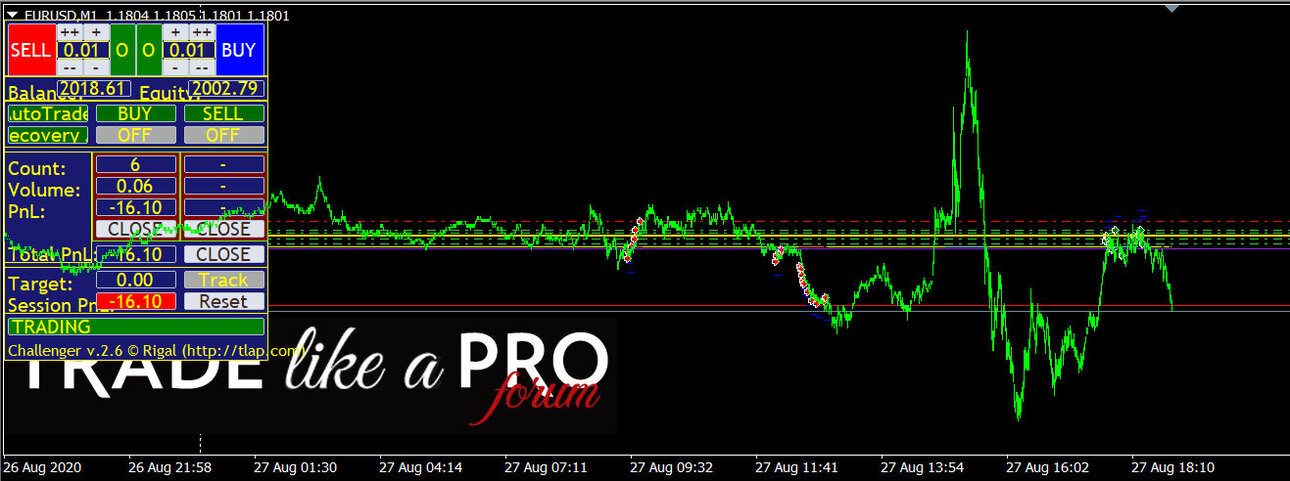Toggle Recovery OFF for sell side

tap(223, 135)
